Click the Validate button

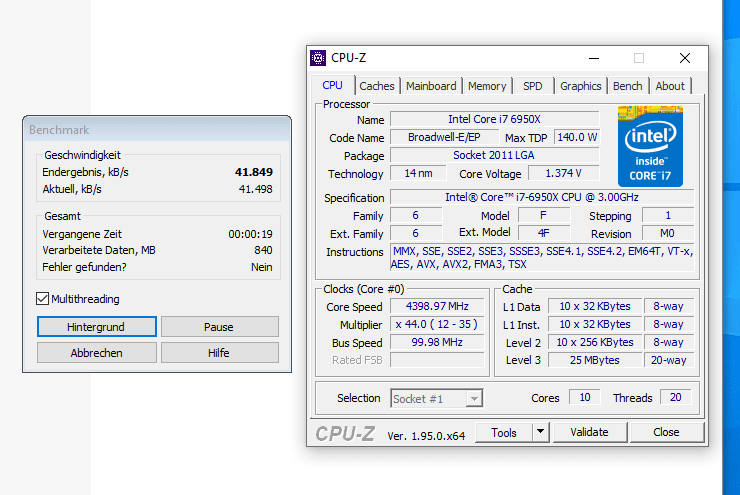pyautogui.click(x=589, y=432)
